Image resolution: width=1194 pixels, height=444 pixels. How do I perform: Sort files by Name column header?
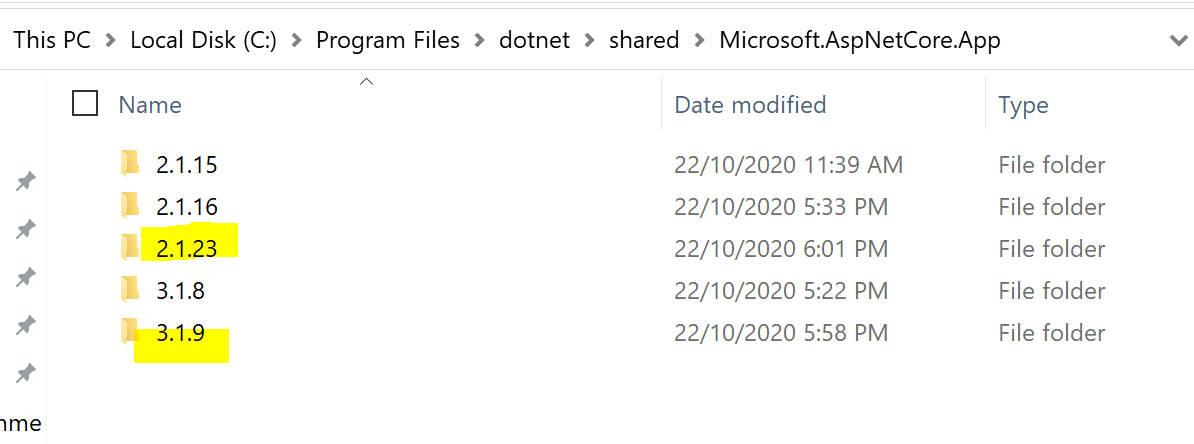150,105
